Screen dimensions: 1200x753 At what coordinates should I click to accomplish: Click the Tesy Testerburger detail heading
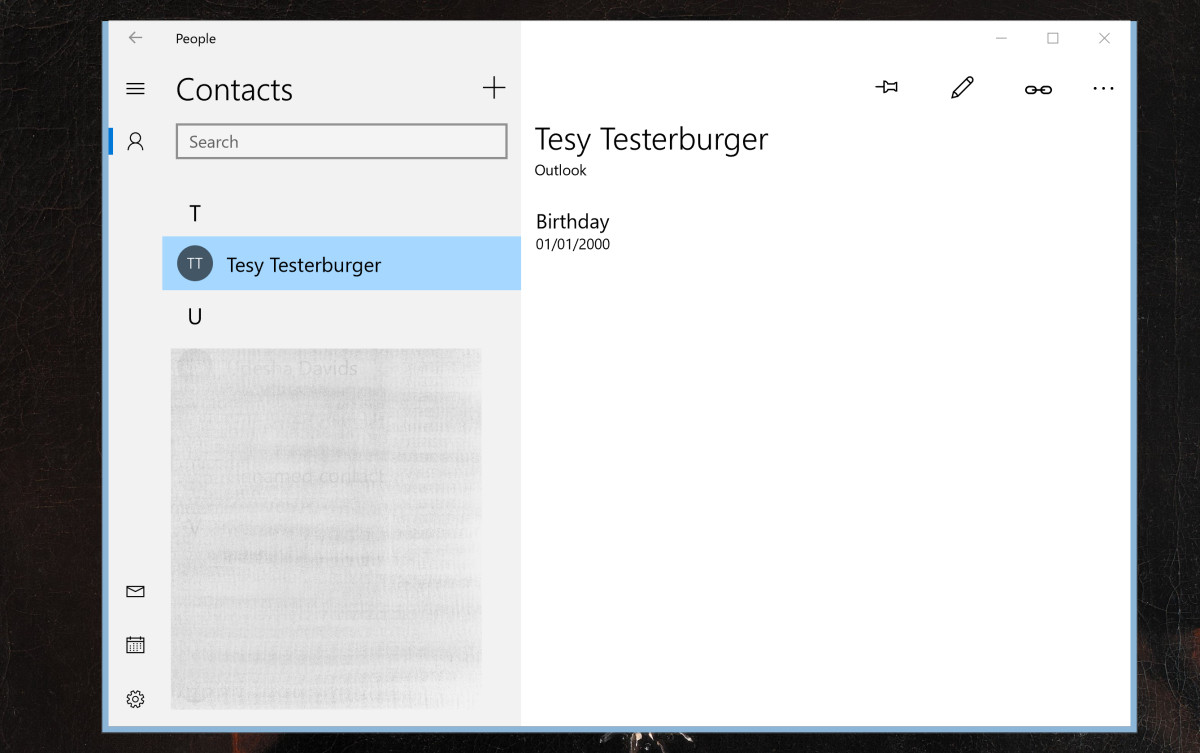652,139
